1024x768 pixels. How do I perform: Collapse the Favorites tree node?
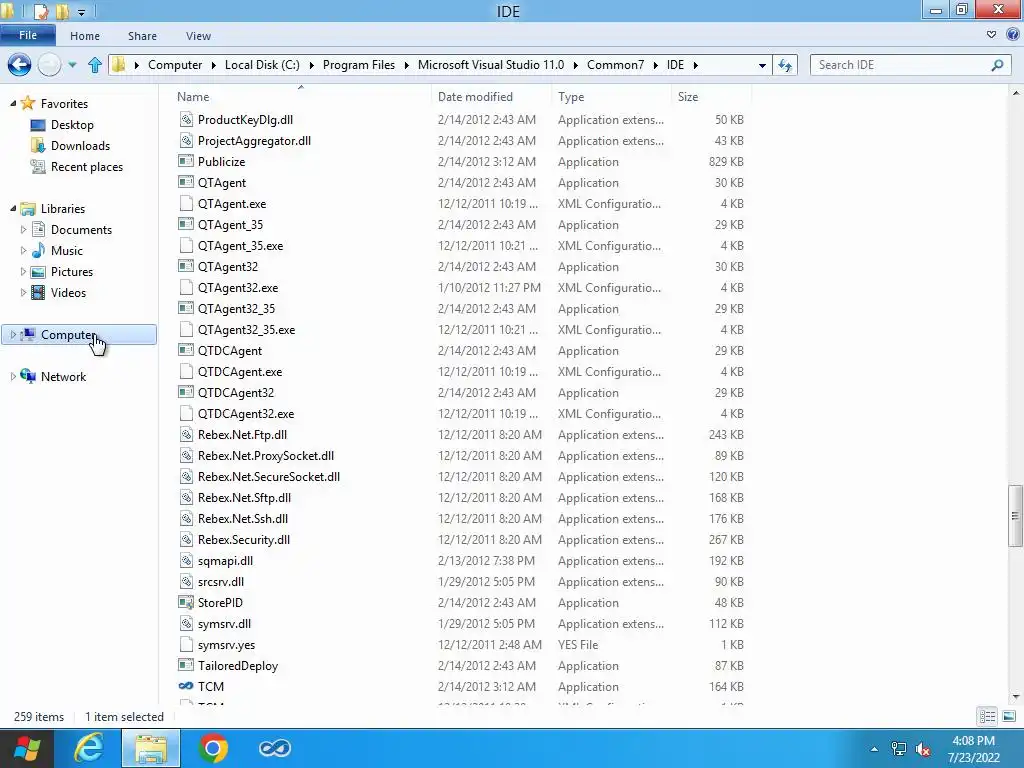[13, 103]
